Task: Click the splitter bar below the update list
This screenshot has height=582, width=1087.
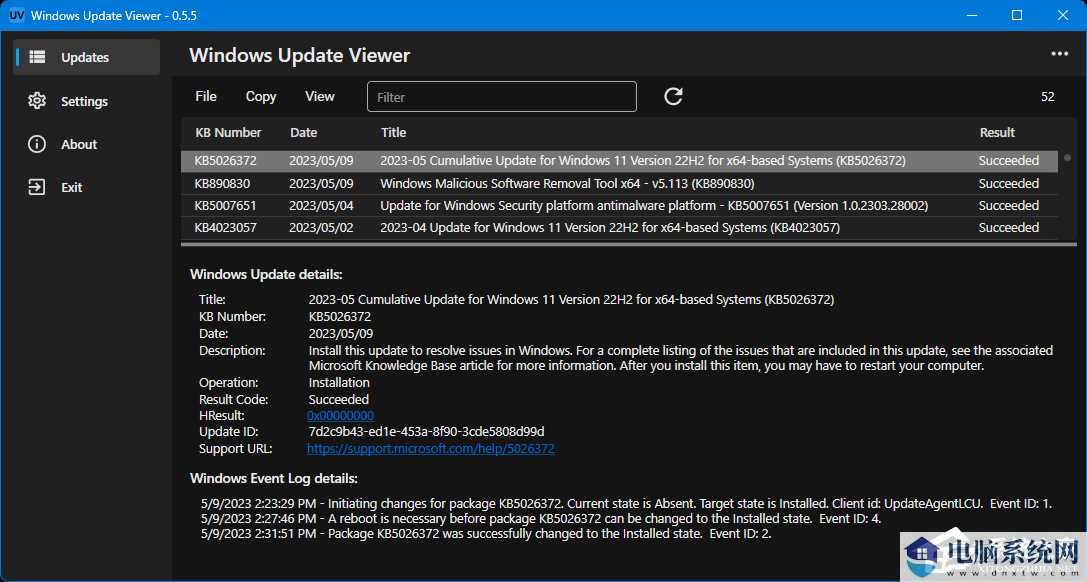Action: 629,244
